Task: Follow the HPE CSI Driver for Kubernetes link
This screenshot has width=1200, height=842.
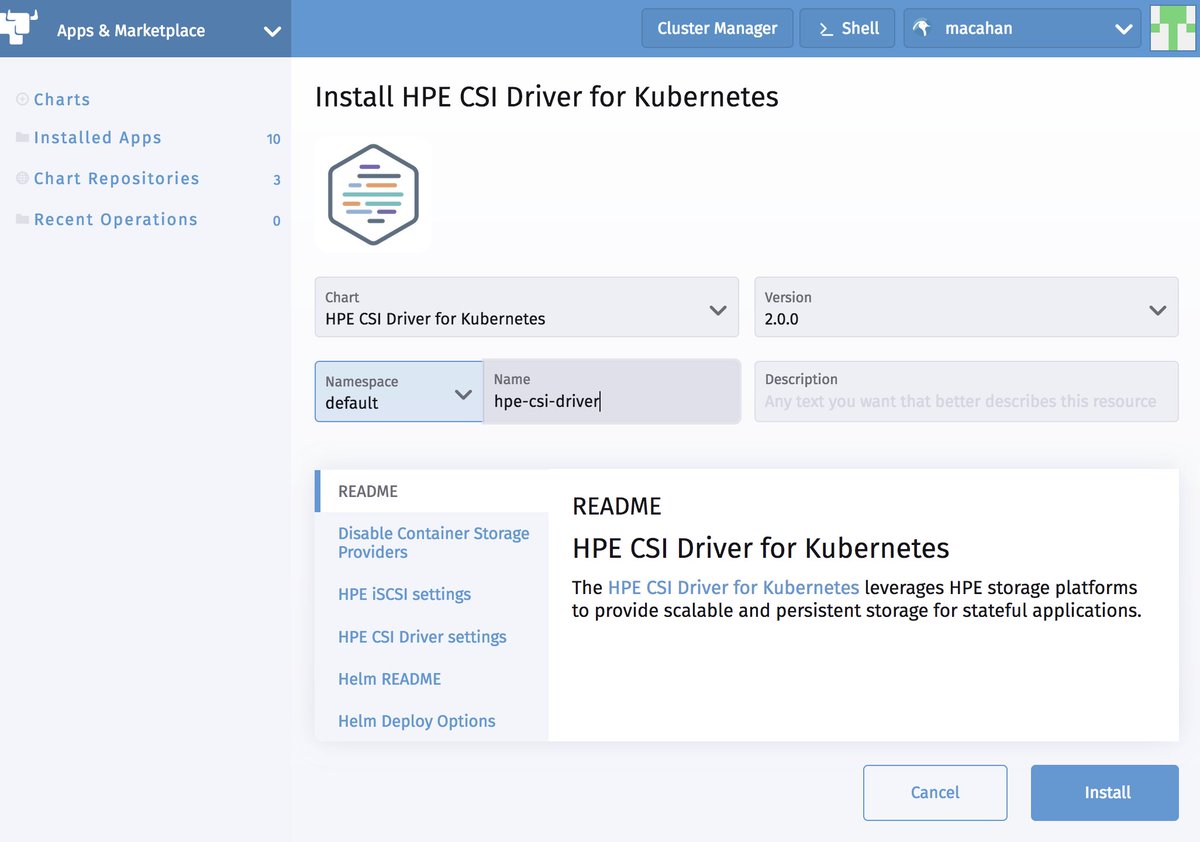Action: click(x=733, y=587)
